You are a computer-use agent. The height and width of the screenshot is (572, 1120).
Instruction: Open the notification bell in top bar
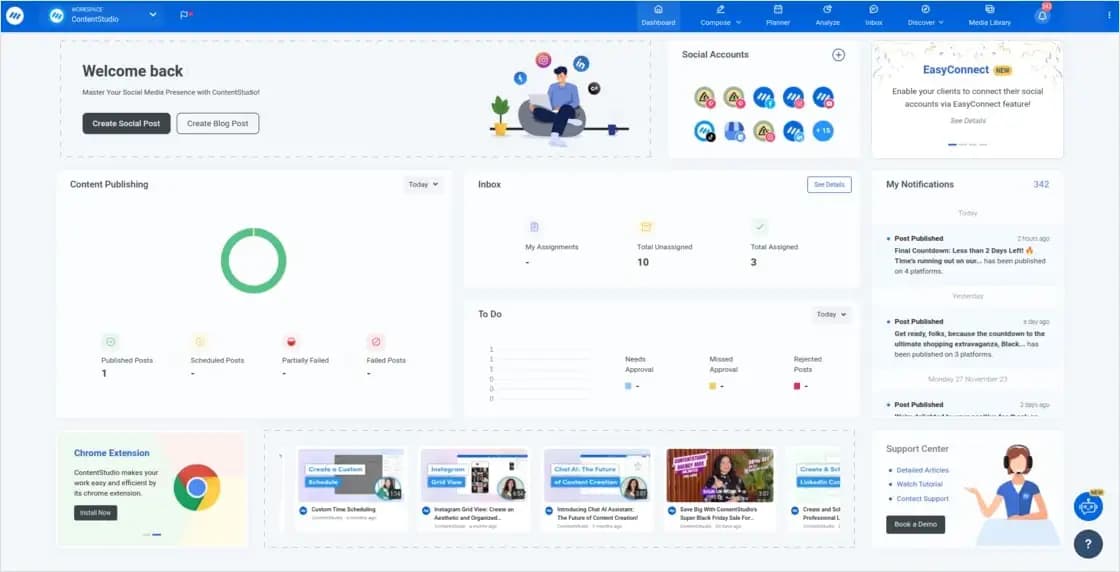click(1042, 15)
